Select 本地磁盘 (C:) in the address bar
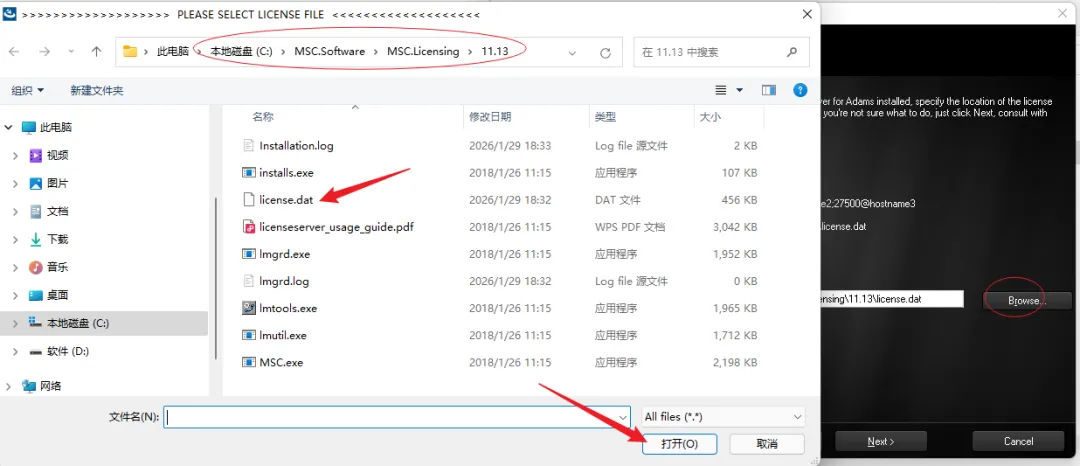Screen dimensions: 1080x466 coord(242,52)
